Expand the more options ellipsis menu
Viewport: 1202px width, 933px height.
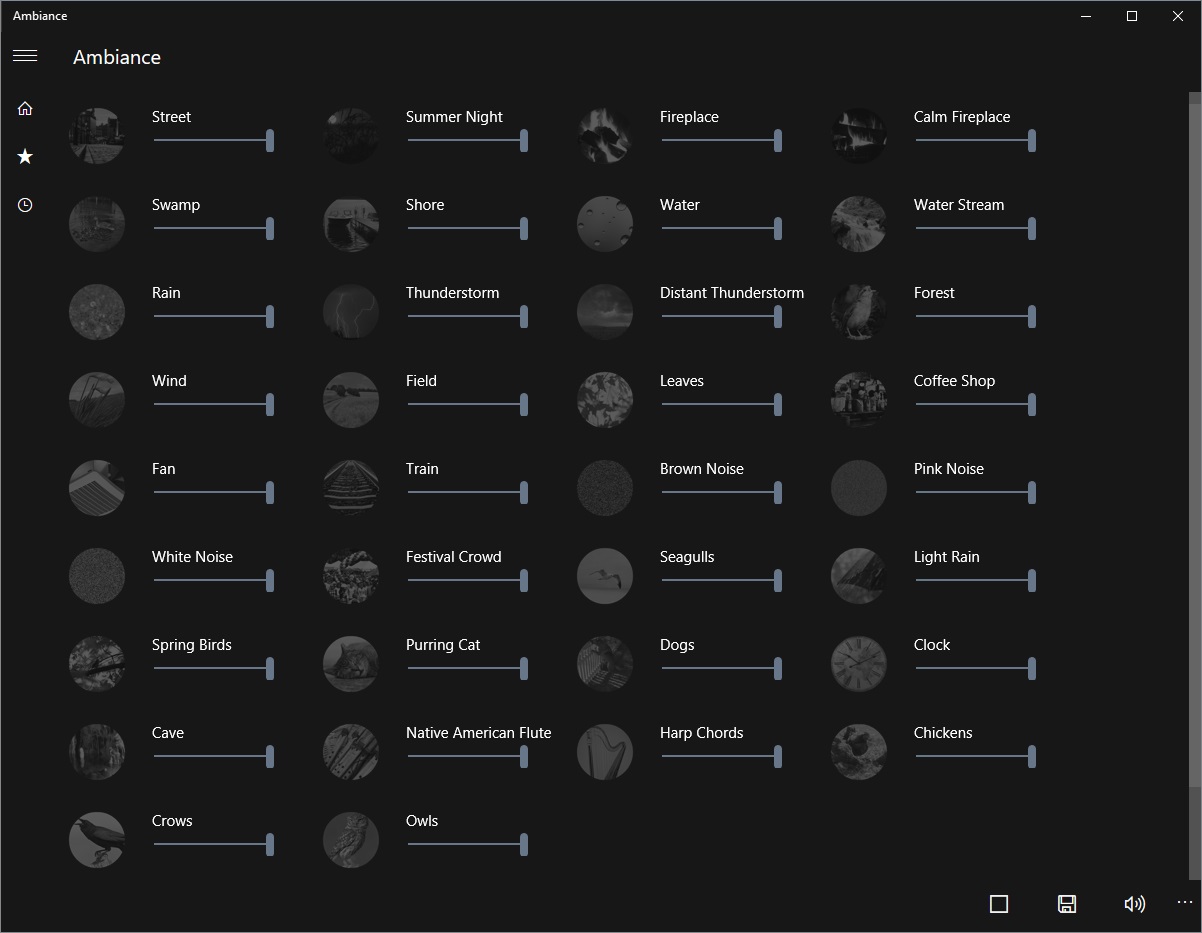[x=1185, y=903]
